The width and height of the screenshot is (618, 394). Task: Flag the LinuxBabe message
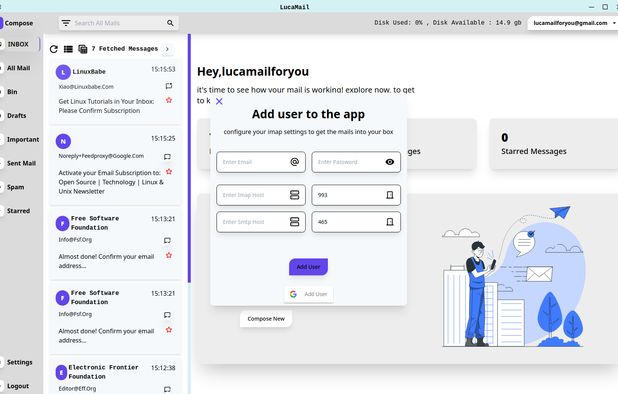pos(169,86)
